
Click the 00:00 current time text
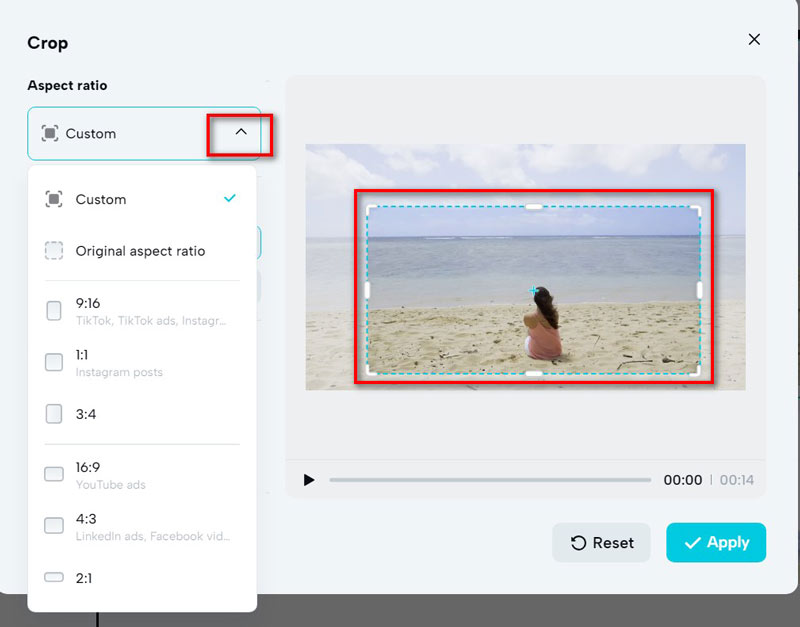683,480
